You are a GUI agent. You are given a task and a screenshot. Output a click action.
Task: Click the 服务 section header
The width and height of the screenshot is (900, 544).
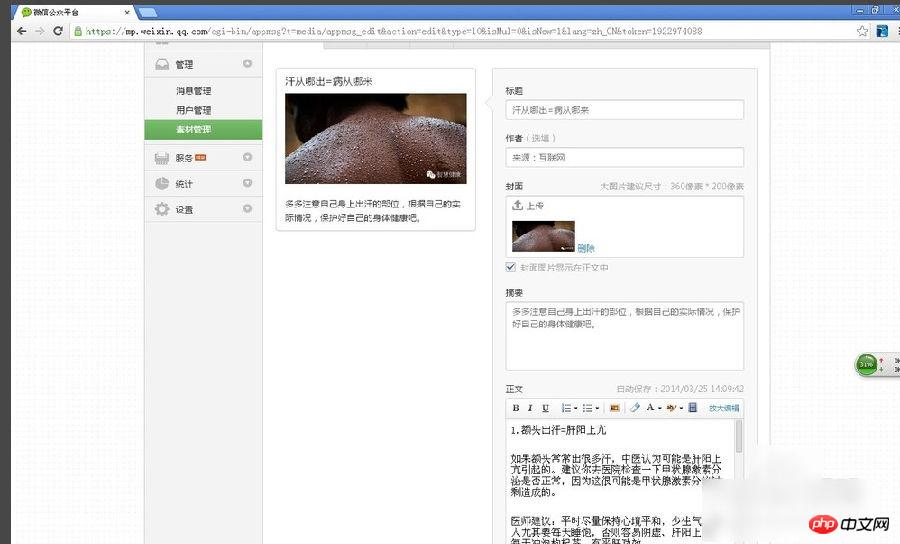(x=203, y=157)
